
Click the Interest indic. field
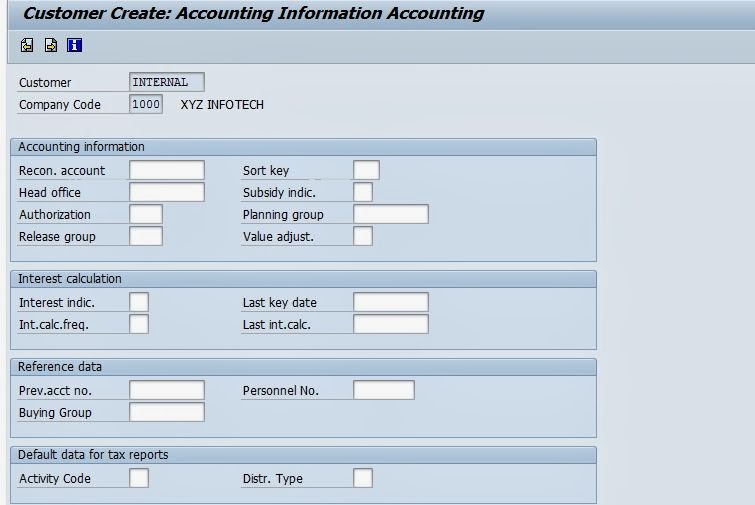(139, 302)
